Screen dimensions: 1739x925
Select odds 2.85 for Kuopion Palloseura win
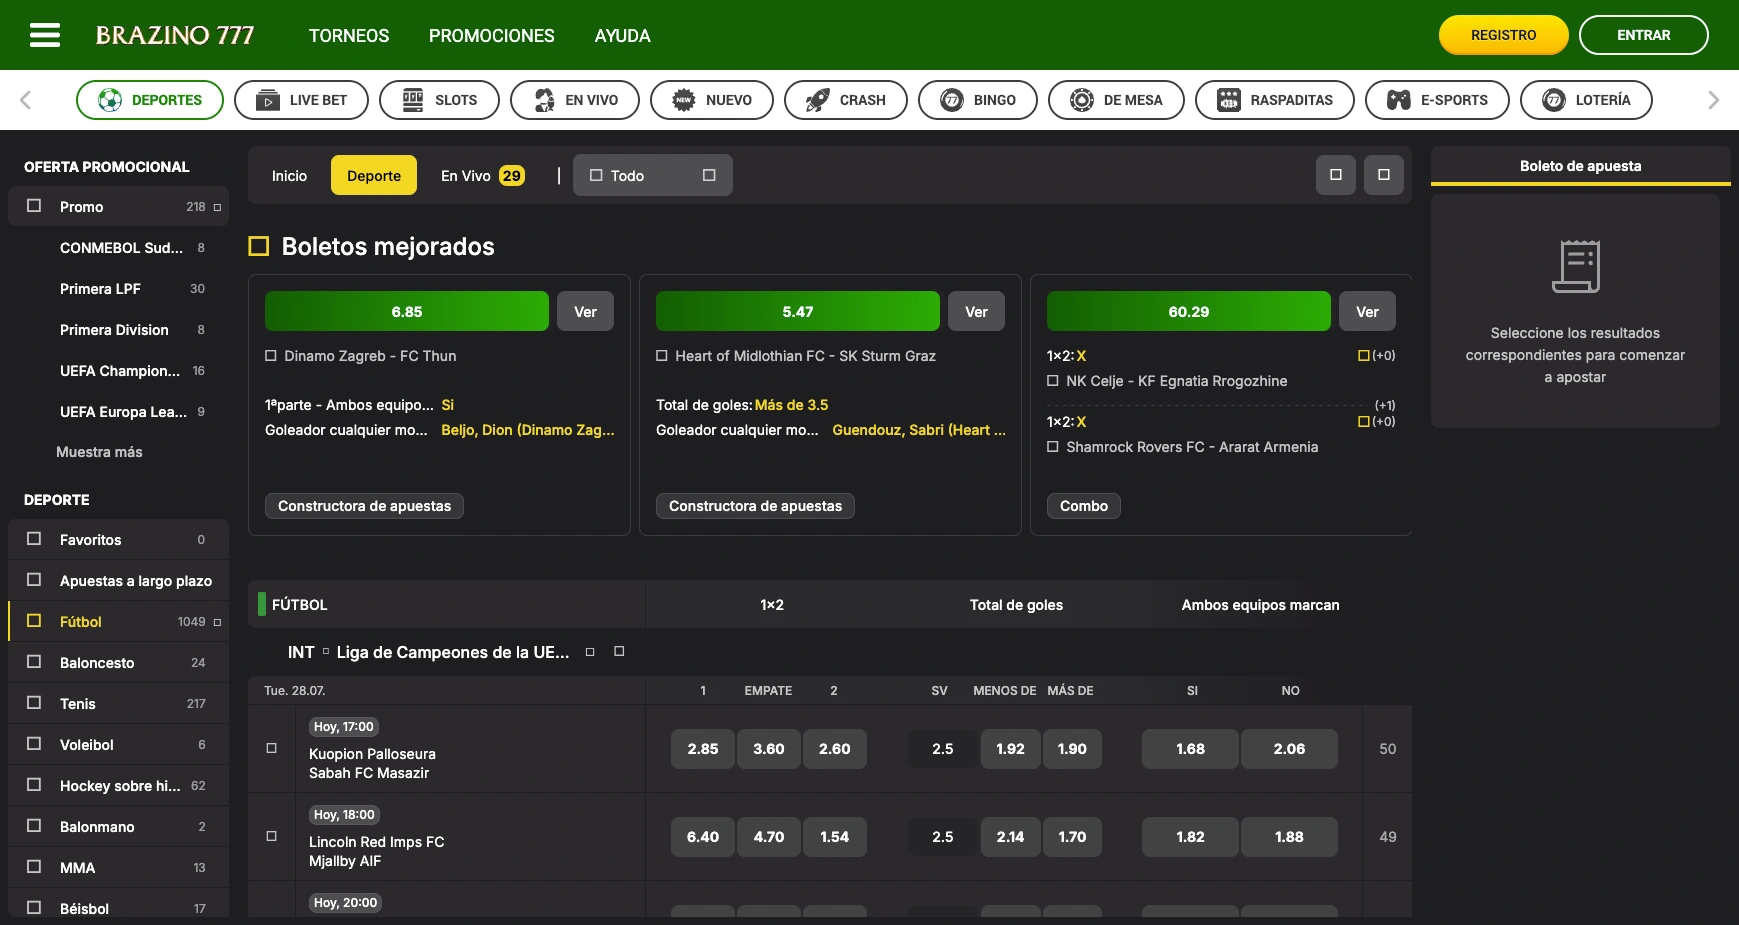(x=703, y=749)
